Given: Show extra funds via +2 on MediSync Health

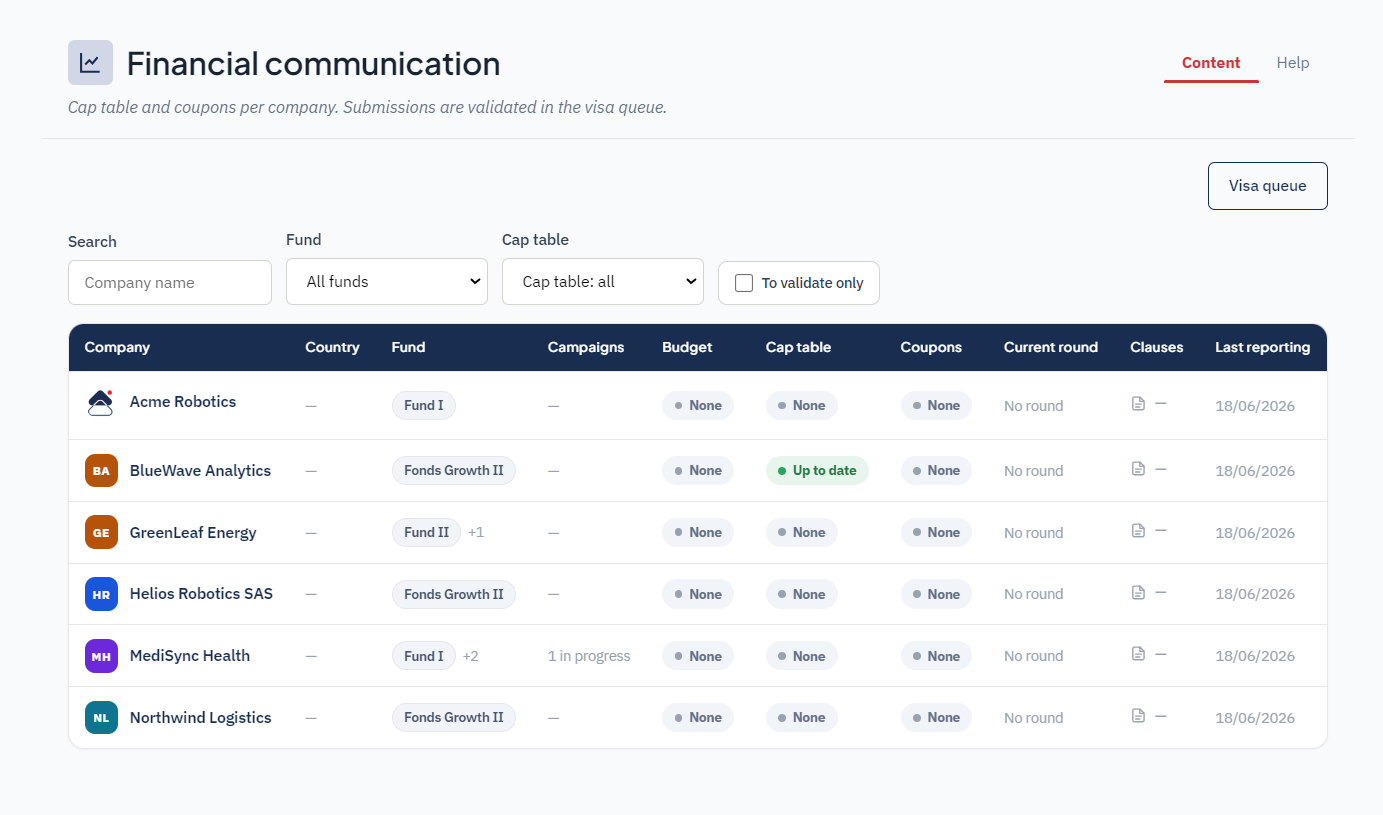Looking at the screenshot, I should click(470, 656).
